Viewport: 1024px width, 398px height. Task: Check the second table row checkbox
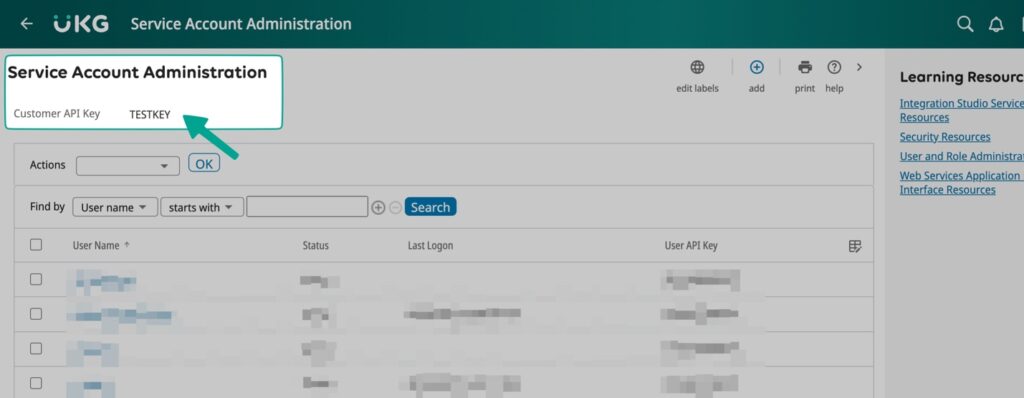36,314
